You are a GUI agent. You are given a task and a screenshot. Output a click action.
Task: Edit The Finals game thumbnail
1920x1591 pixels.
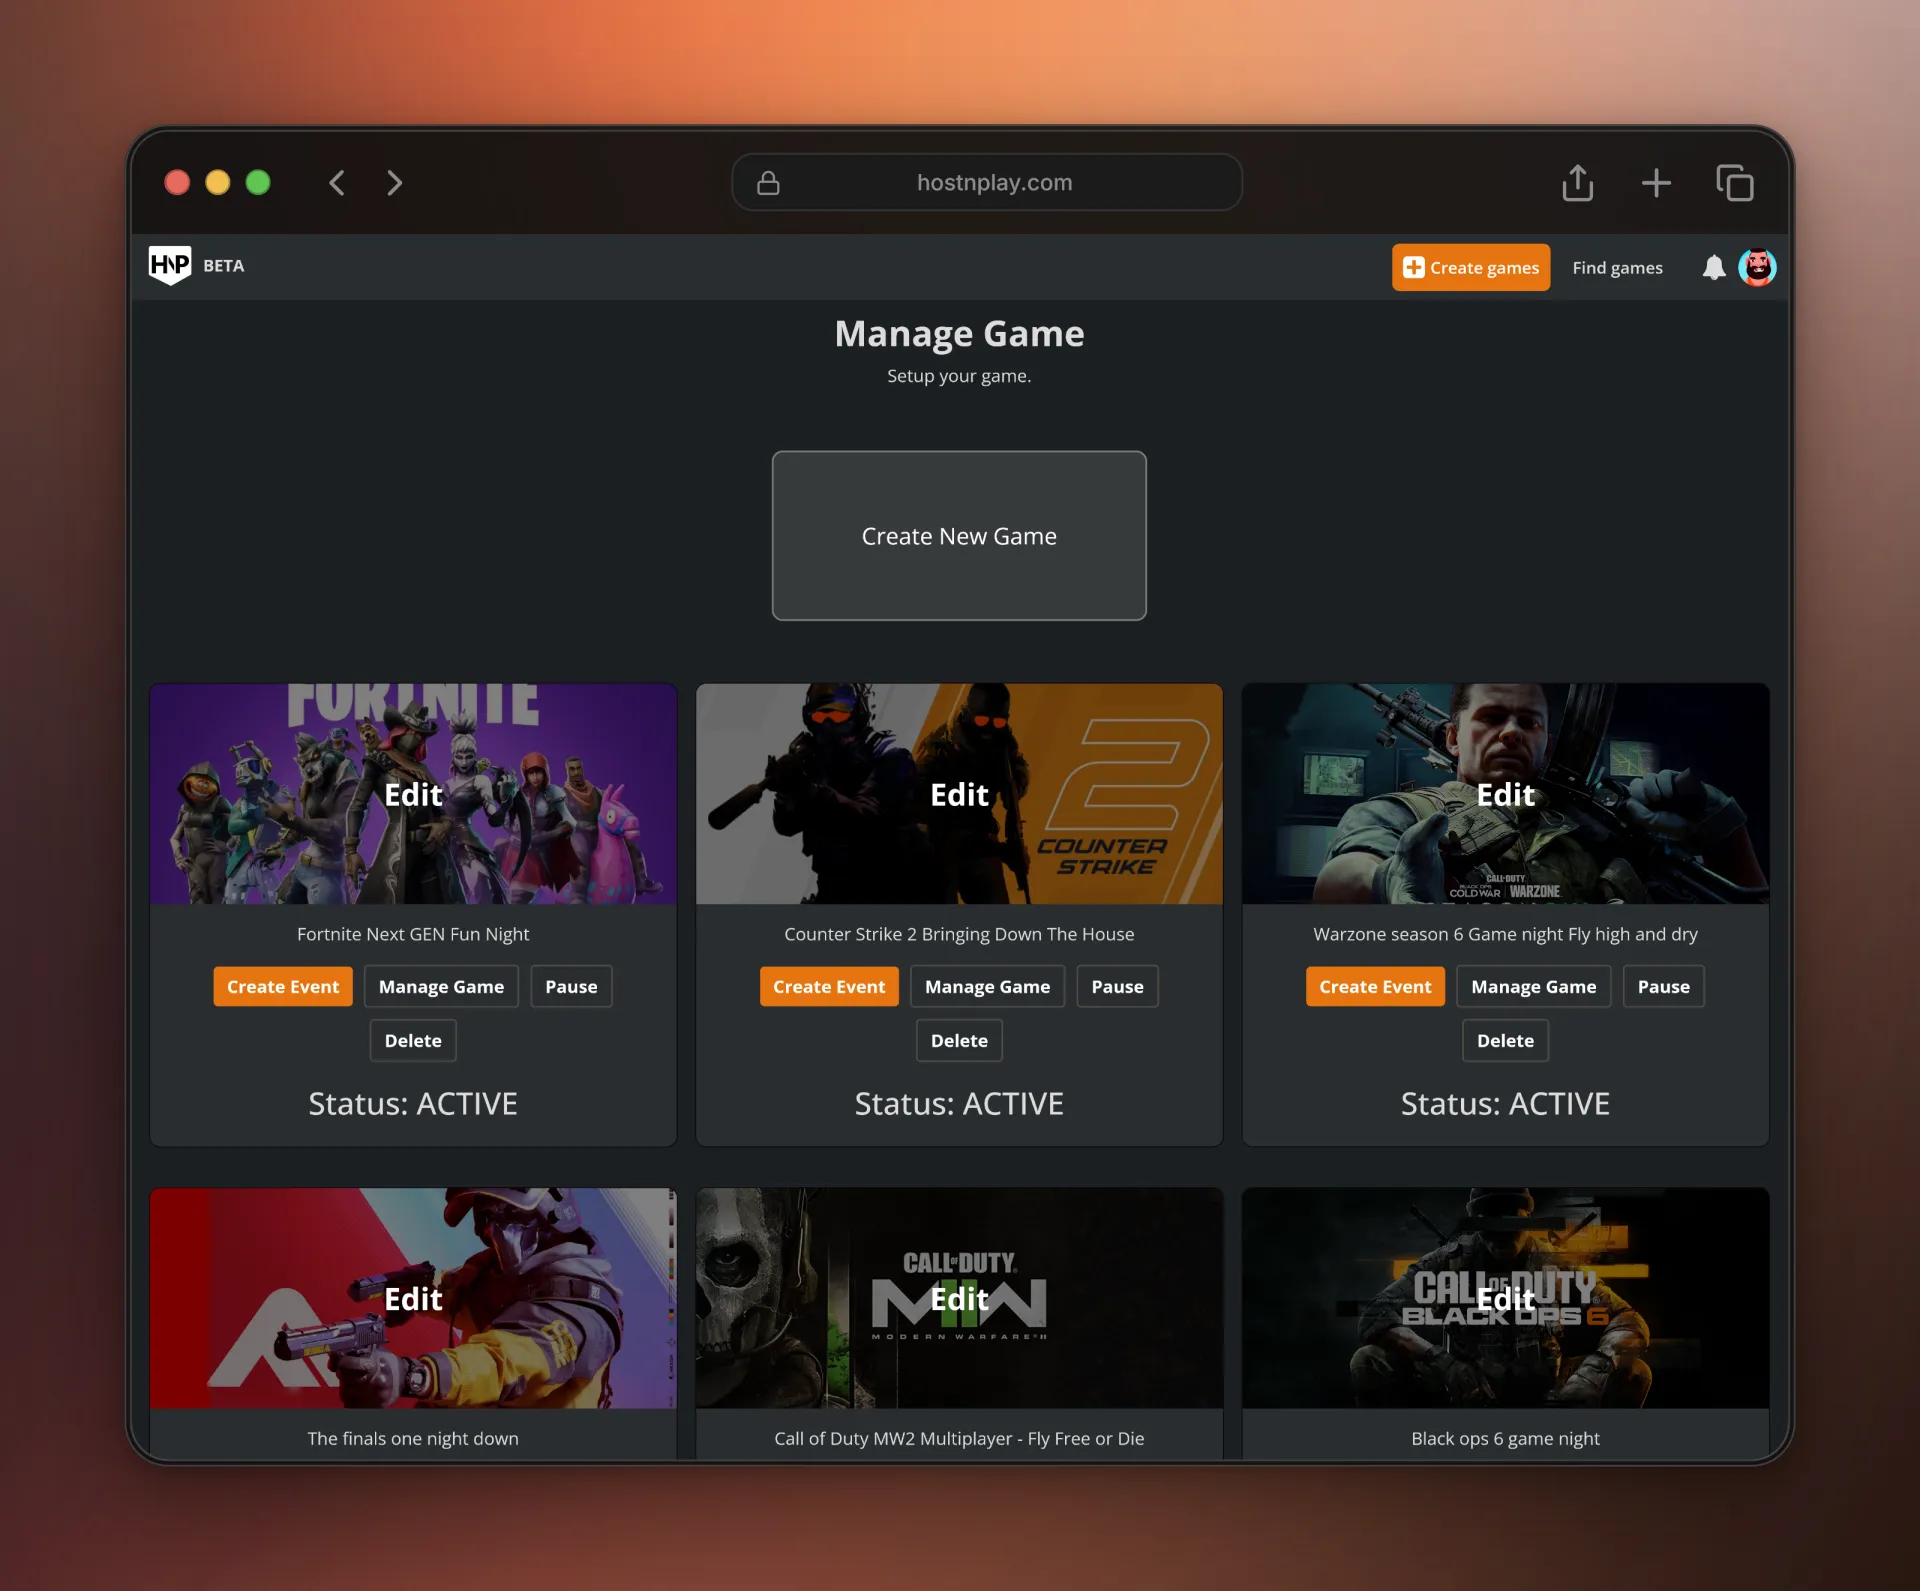tap(413, 1298)
